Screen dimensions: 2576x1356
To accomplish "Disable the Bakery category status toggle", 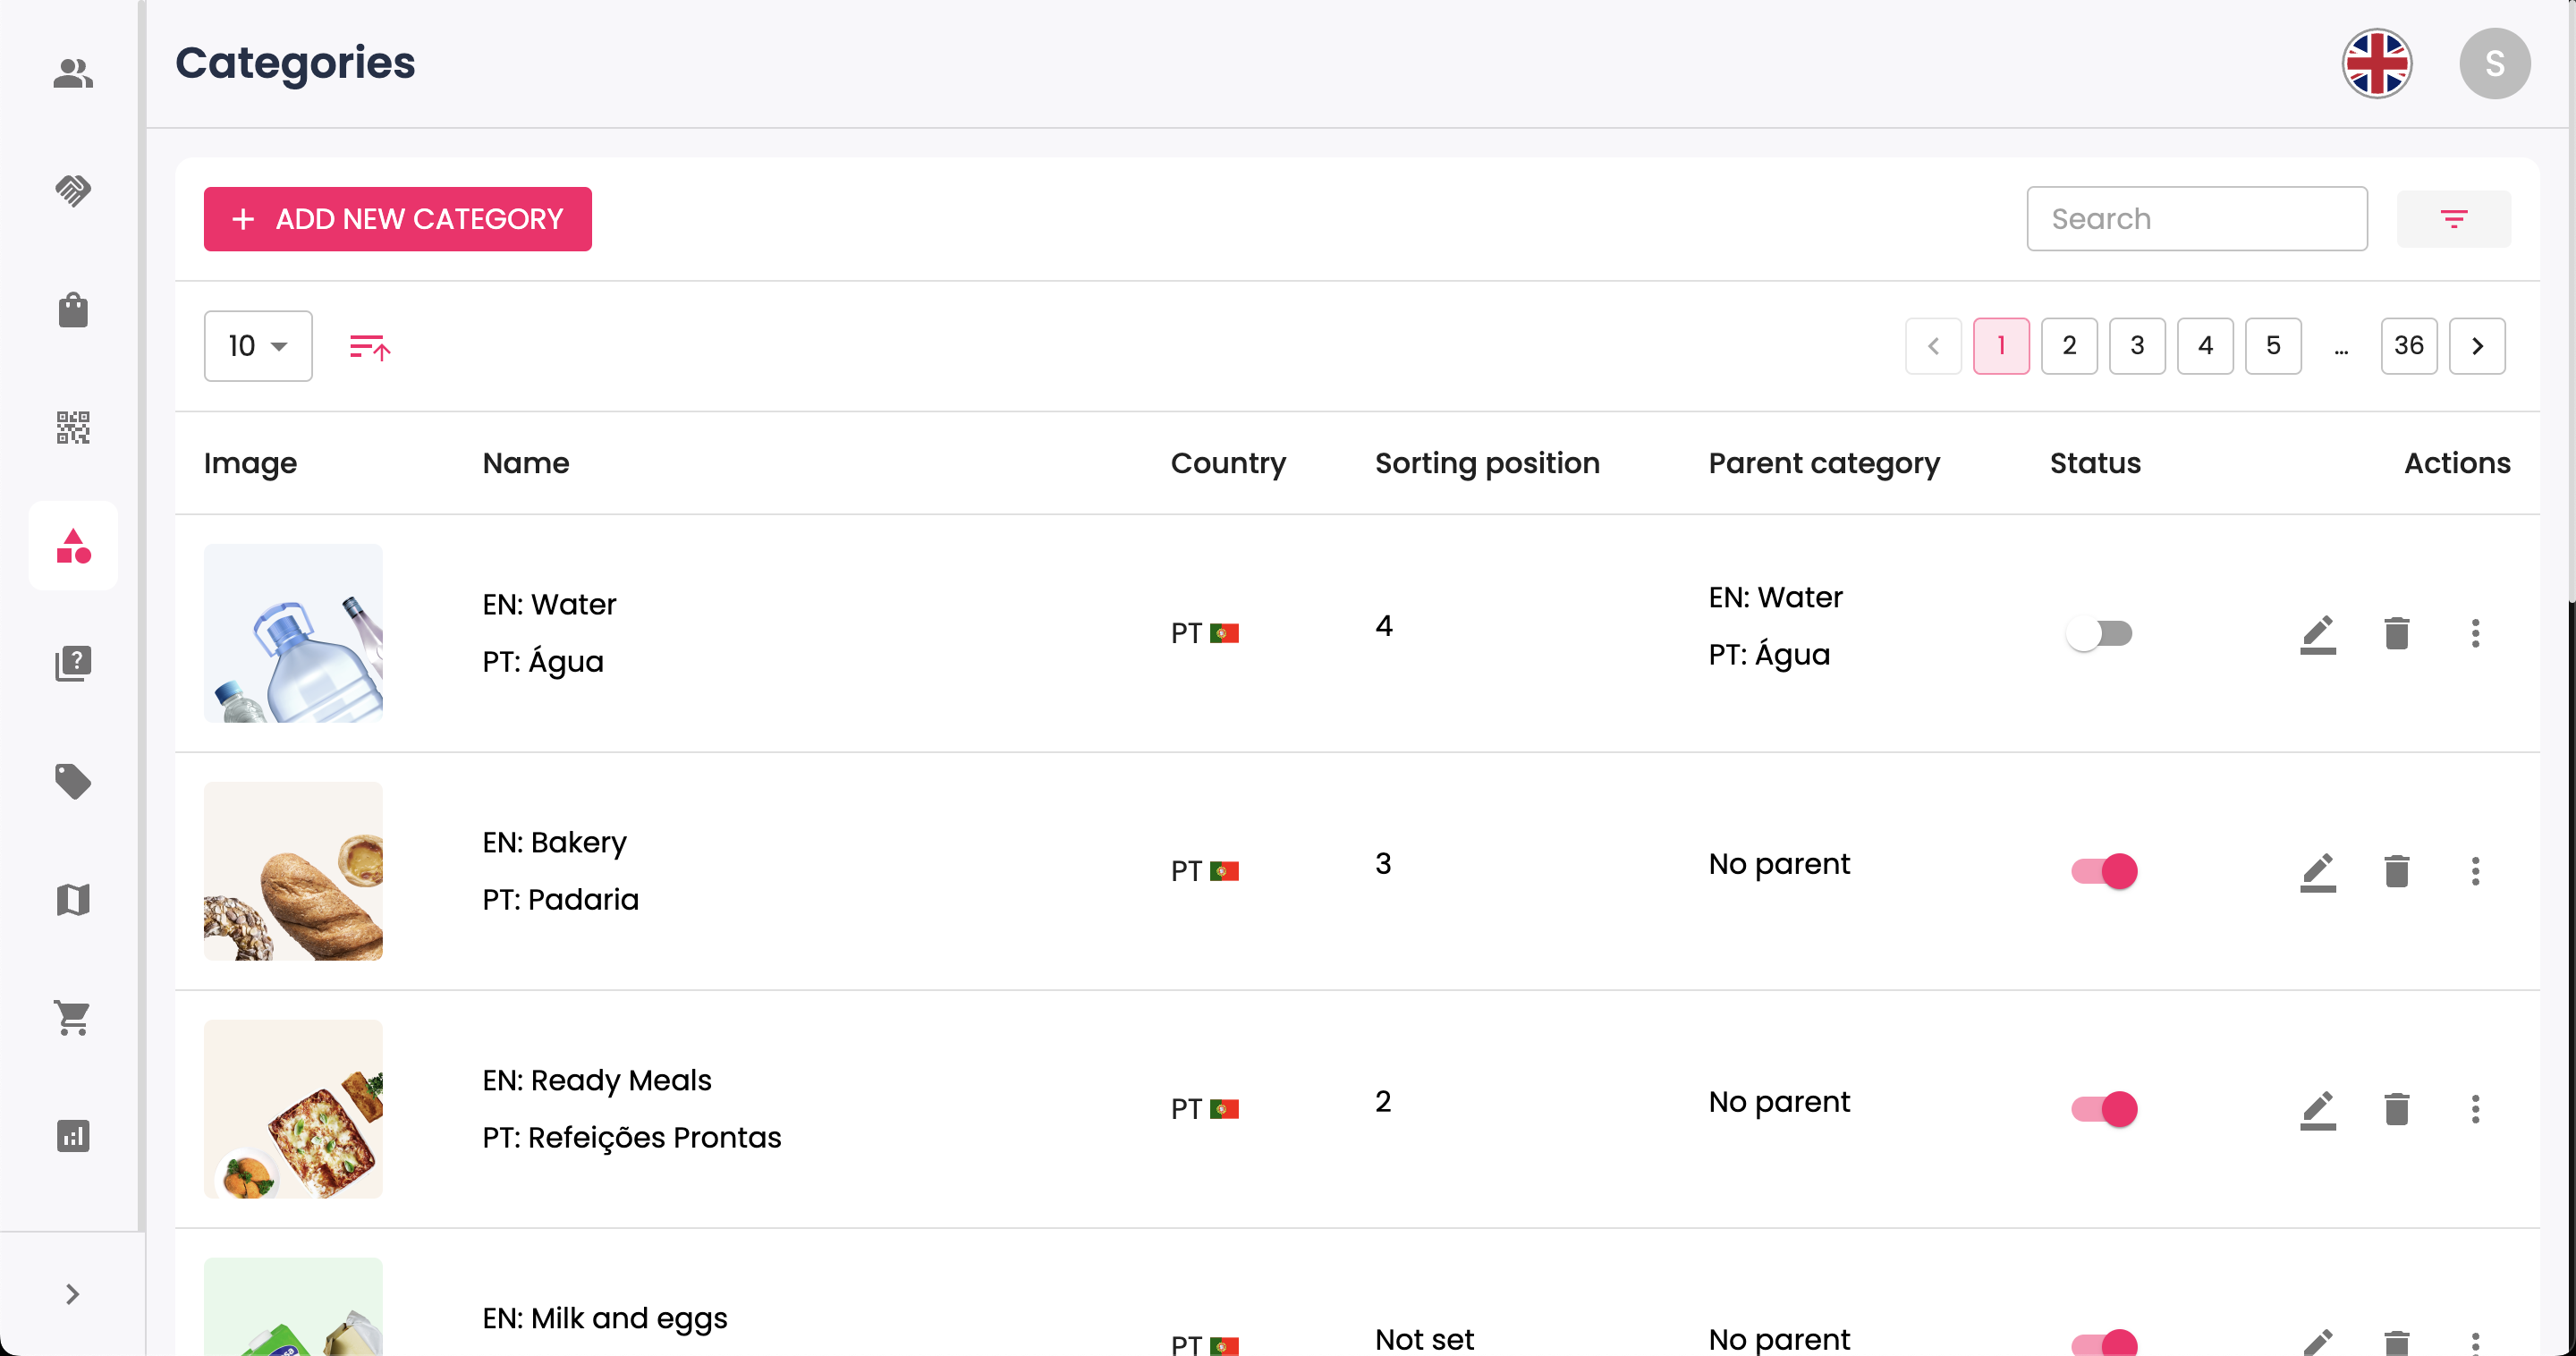I will 2104,871.
